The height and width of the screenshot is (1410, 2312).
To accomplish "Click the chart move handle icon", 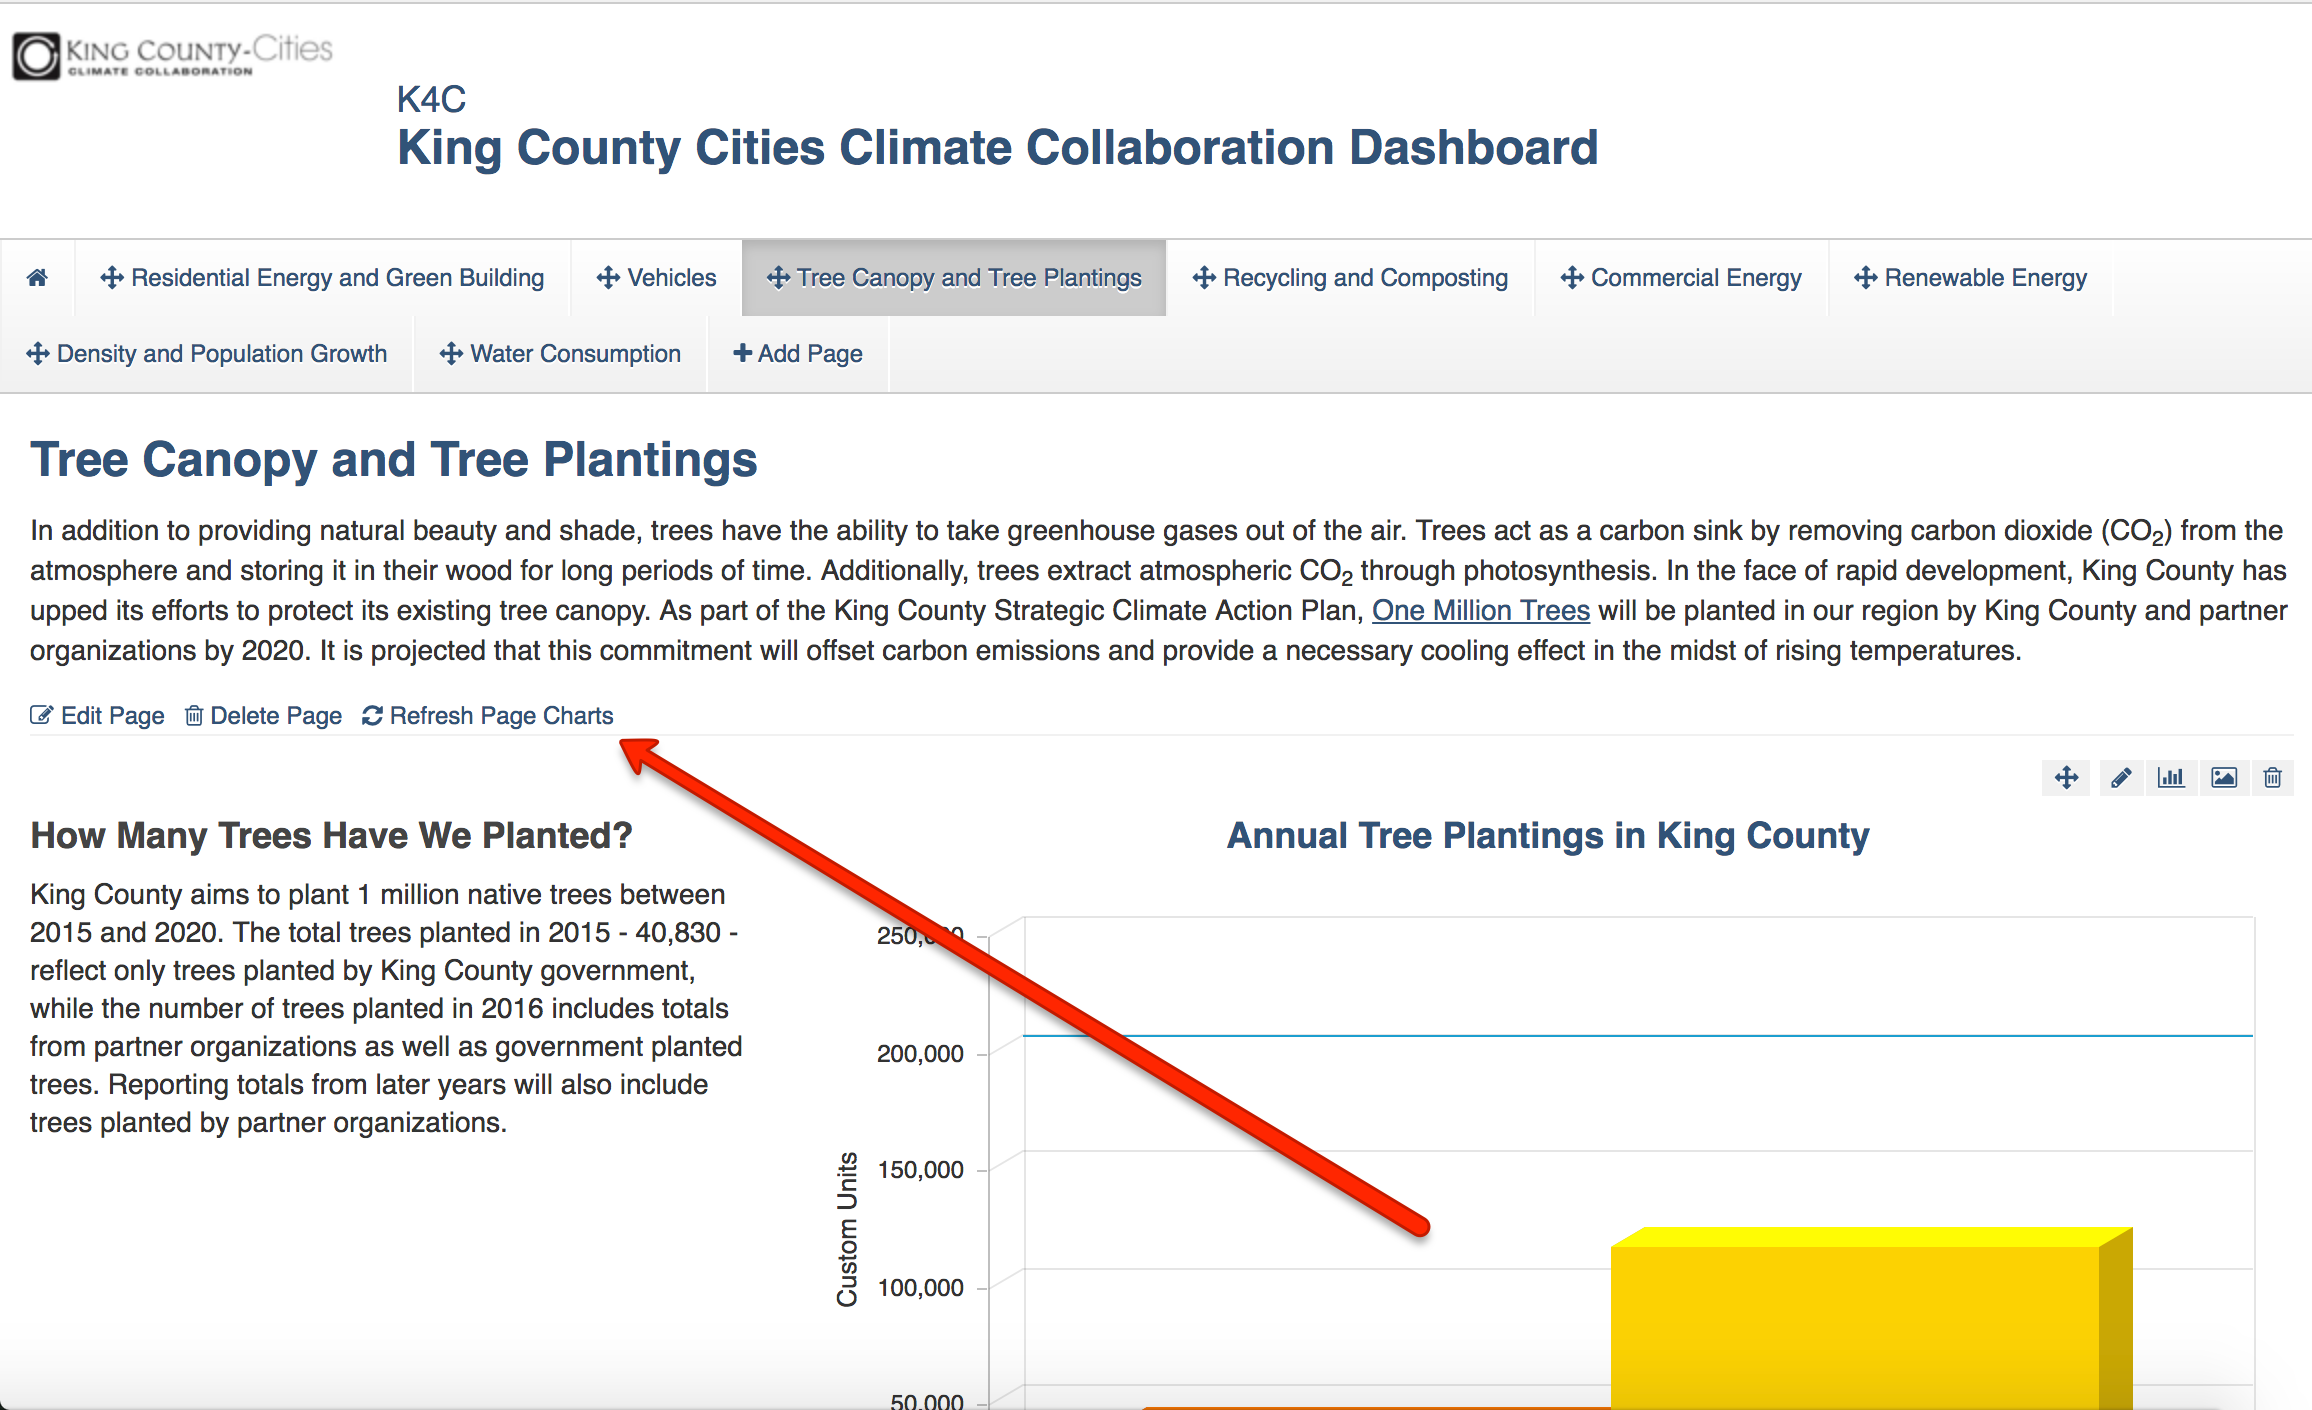I will 2066,777.
